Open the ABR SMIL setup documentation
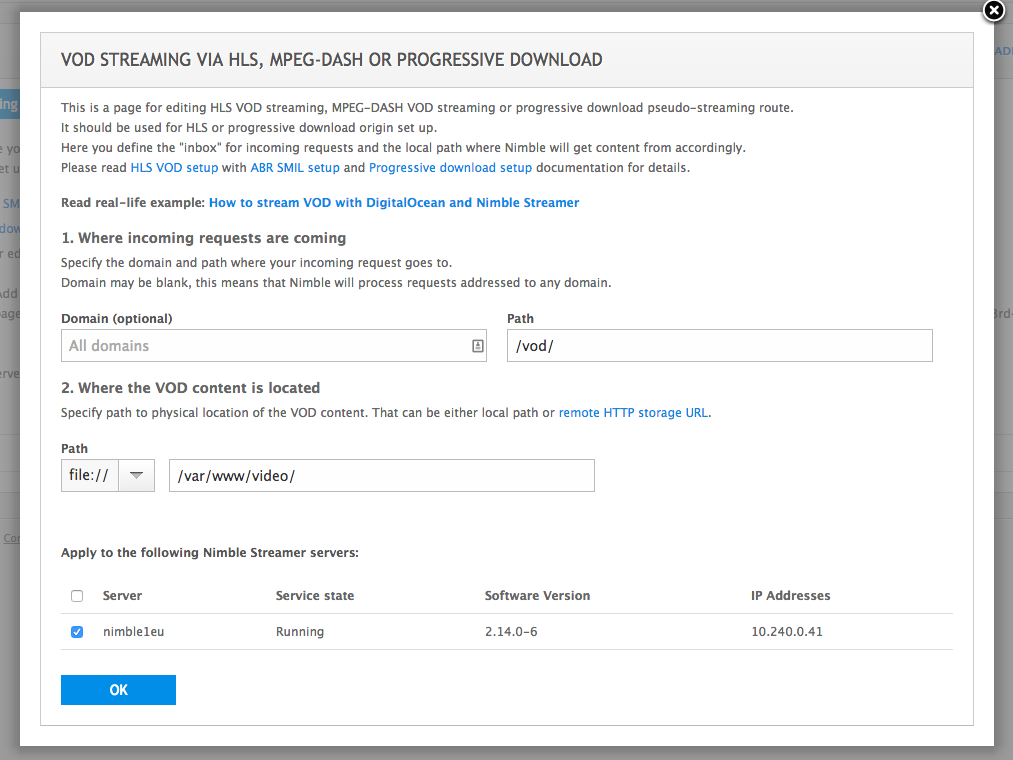This screenshot has width=1013, height=760. point(294,168)
